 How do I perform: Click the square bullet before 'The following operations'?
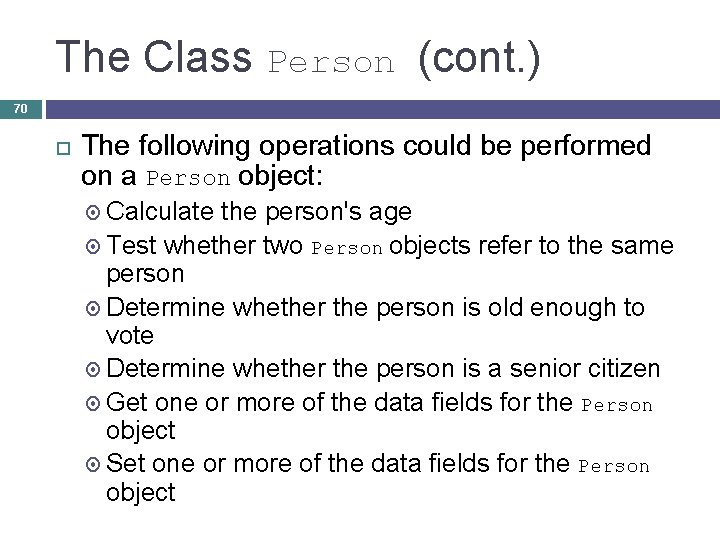pyautogui.click(x=62, y=147)
